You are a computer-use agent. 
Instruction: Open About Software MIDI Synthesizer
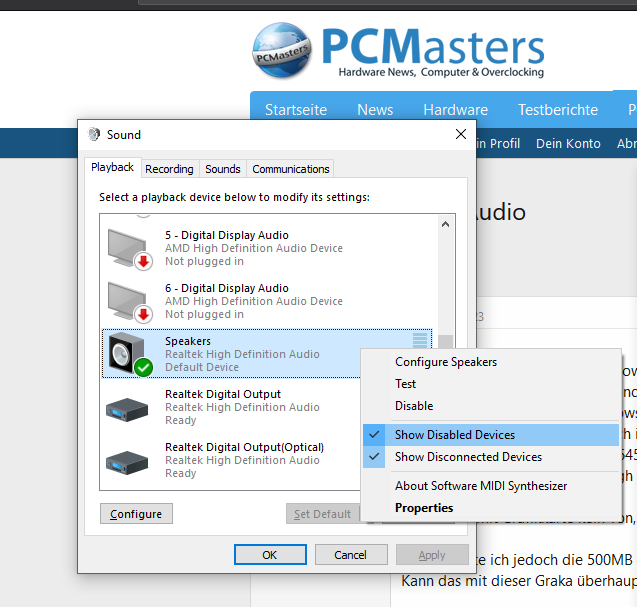[491, 486]
